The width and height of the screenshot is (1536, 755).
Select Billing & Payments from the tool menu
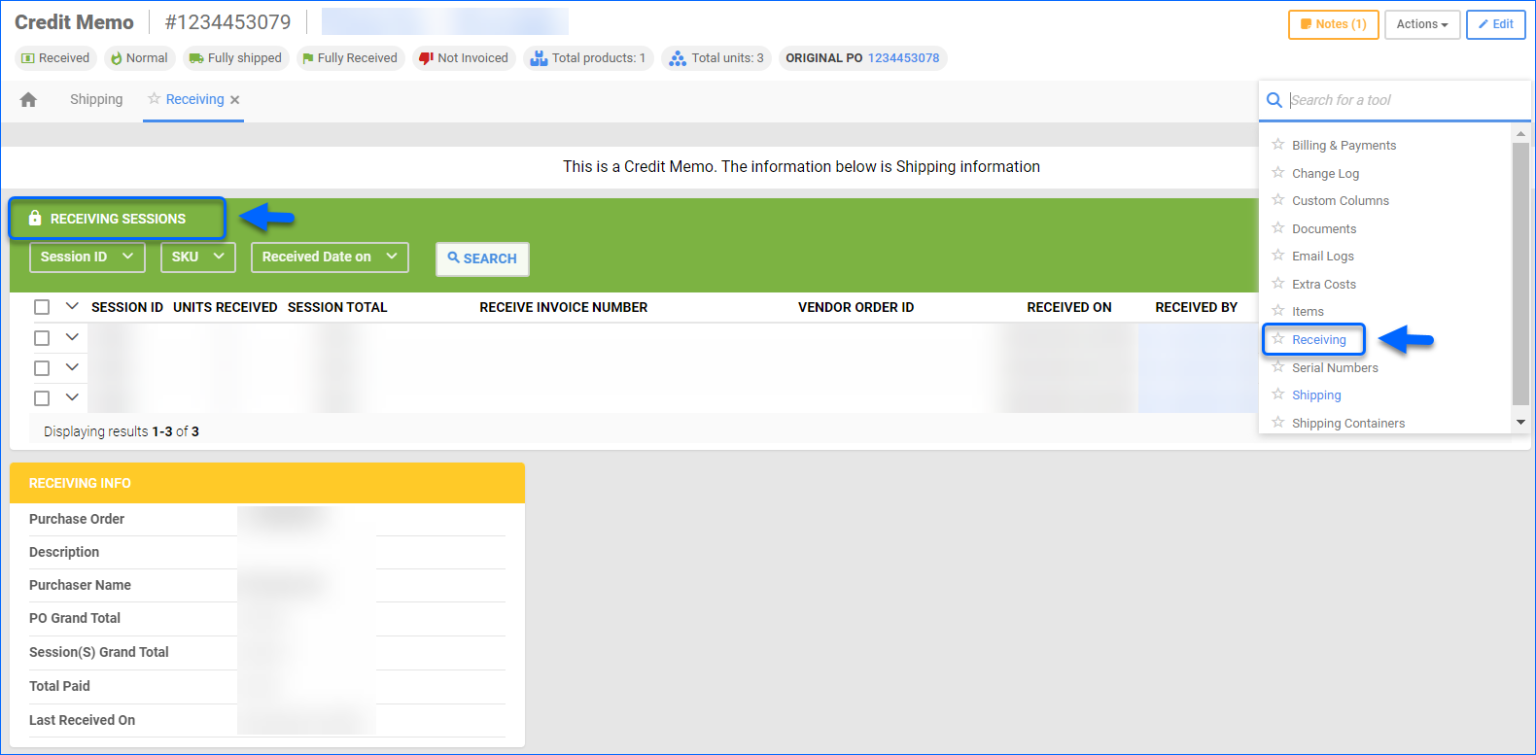1343,145
